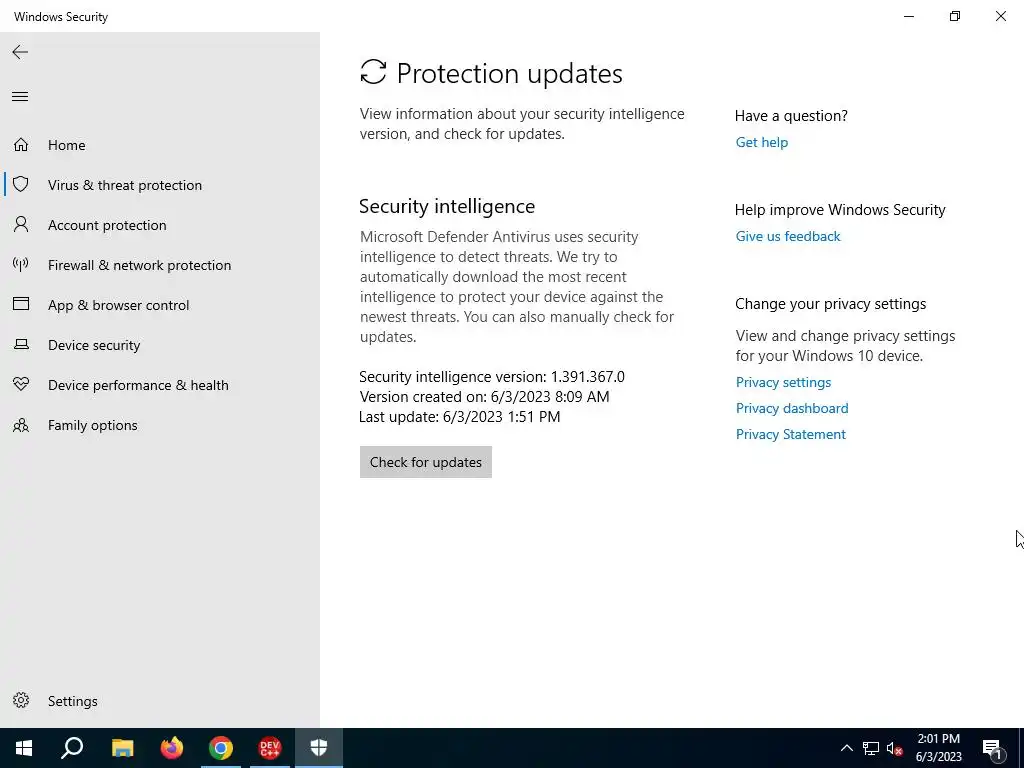Open File Explorer from the taskbar

[122, 748]
